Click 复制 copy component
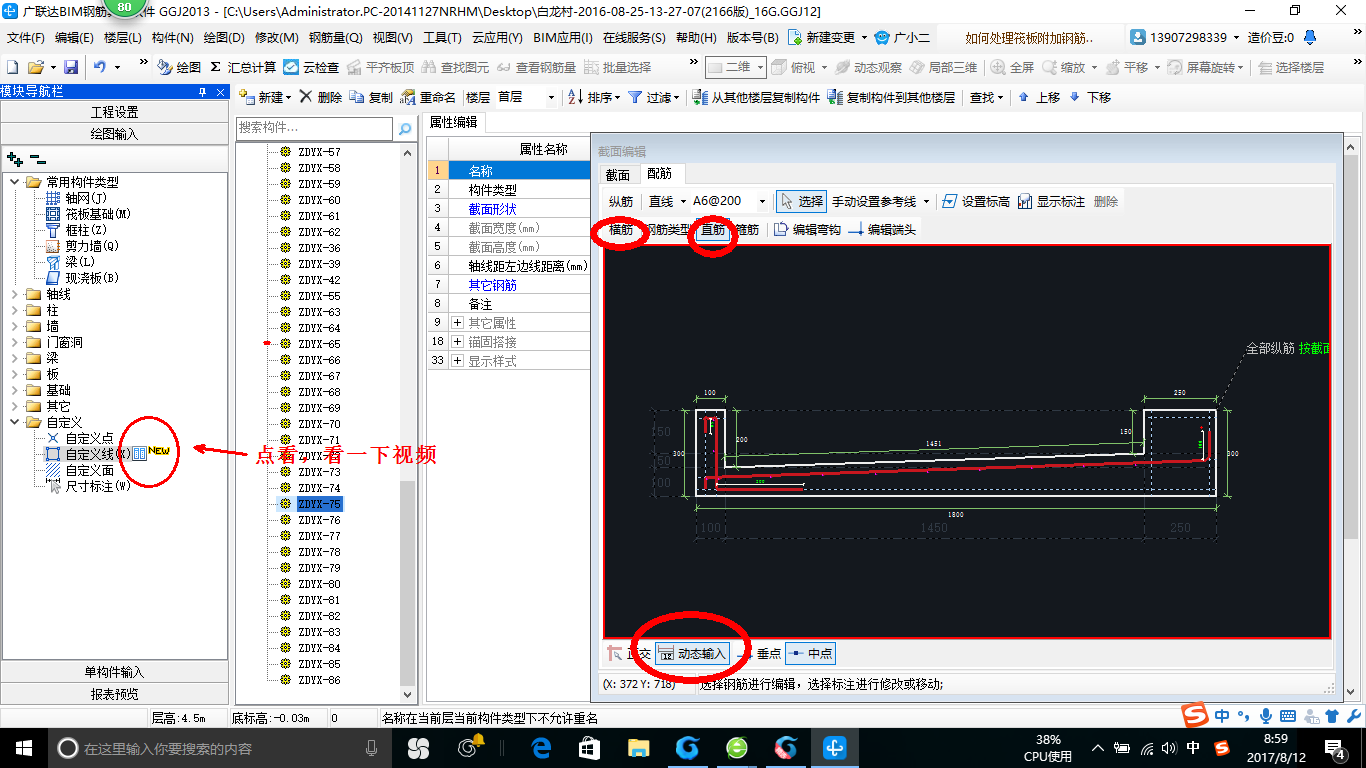Image resolution: width=1366 pixels, height=768 pixels. click(x=372, y=97)
